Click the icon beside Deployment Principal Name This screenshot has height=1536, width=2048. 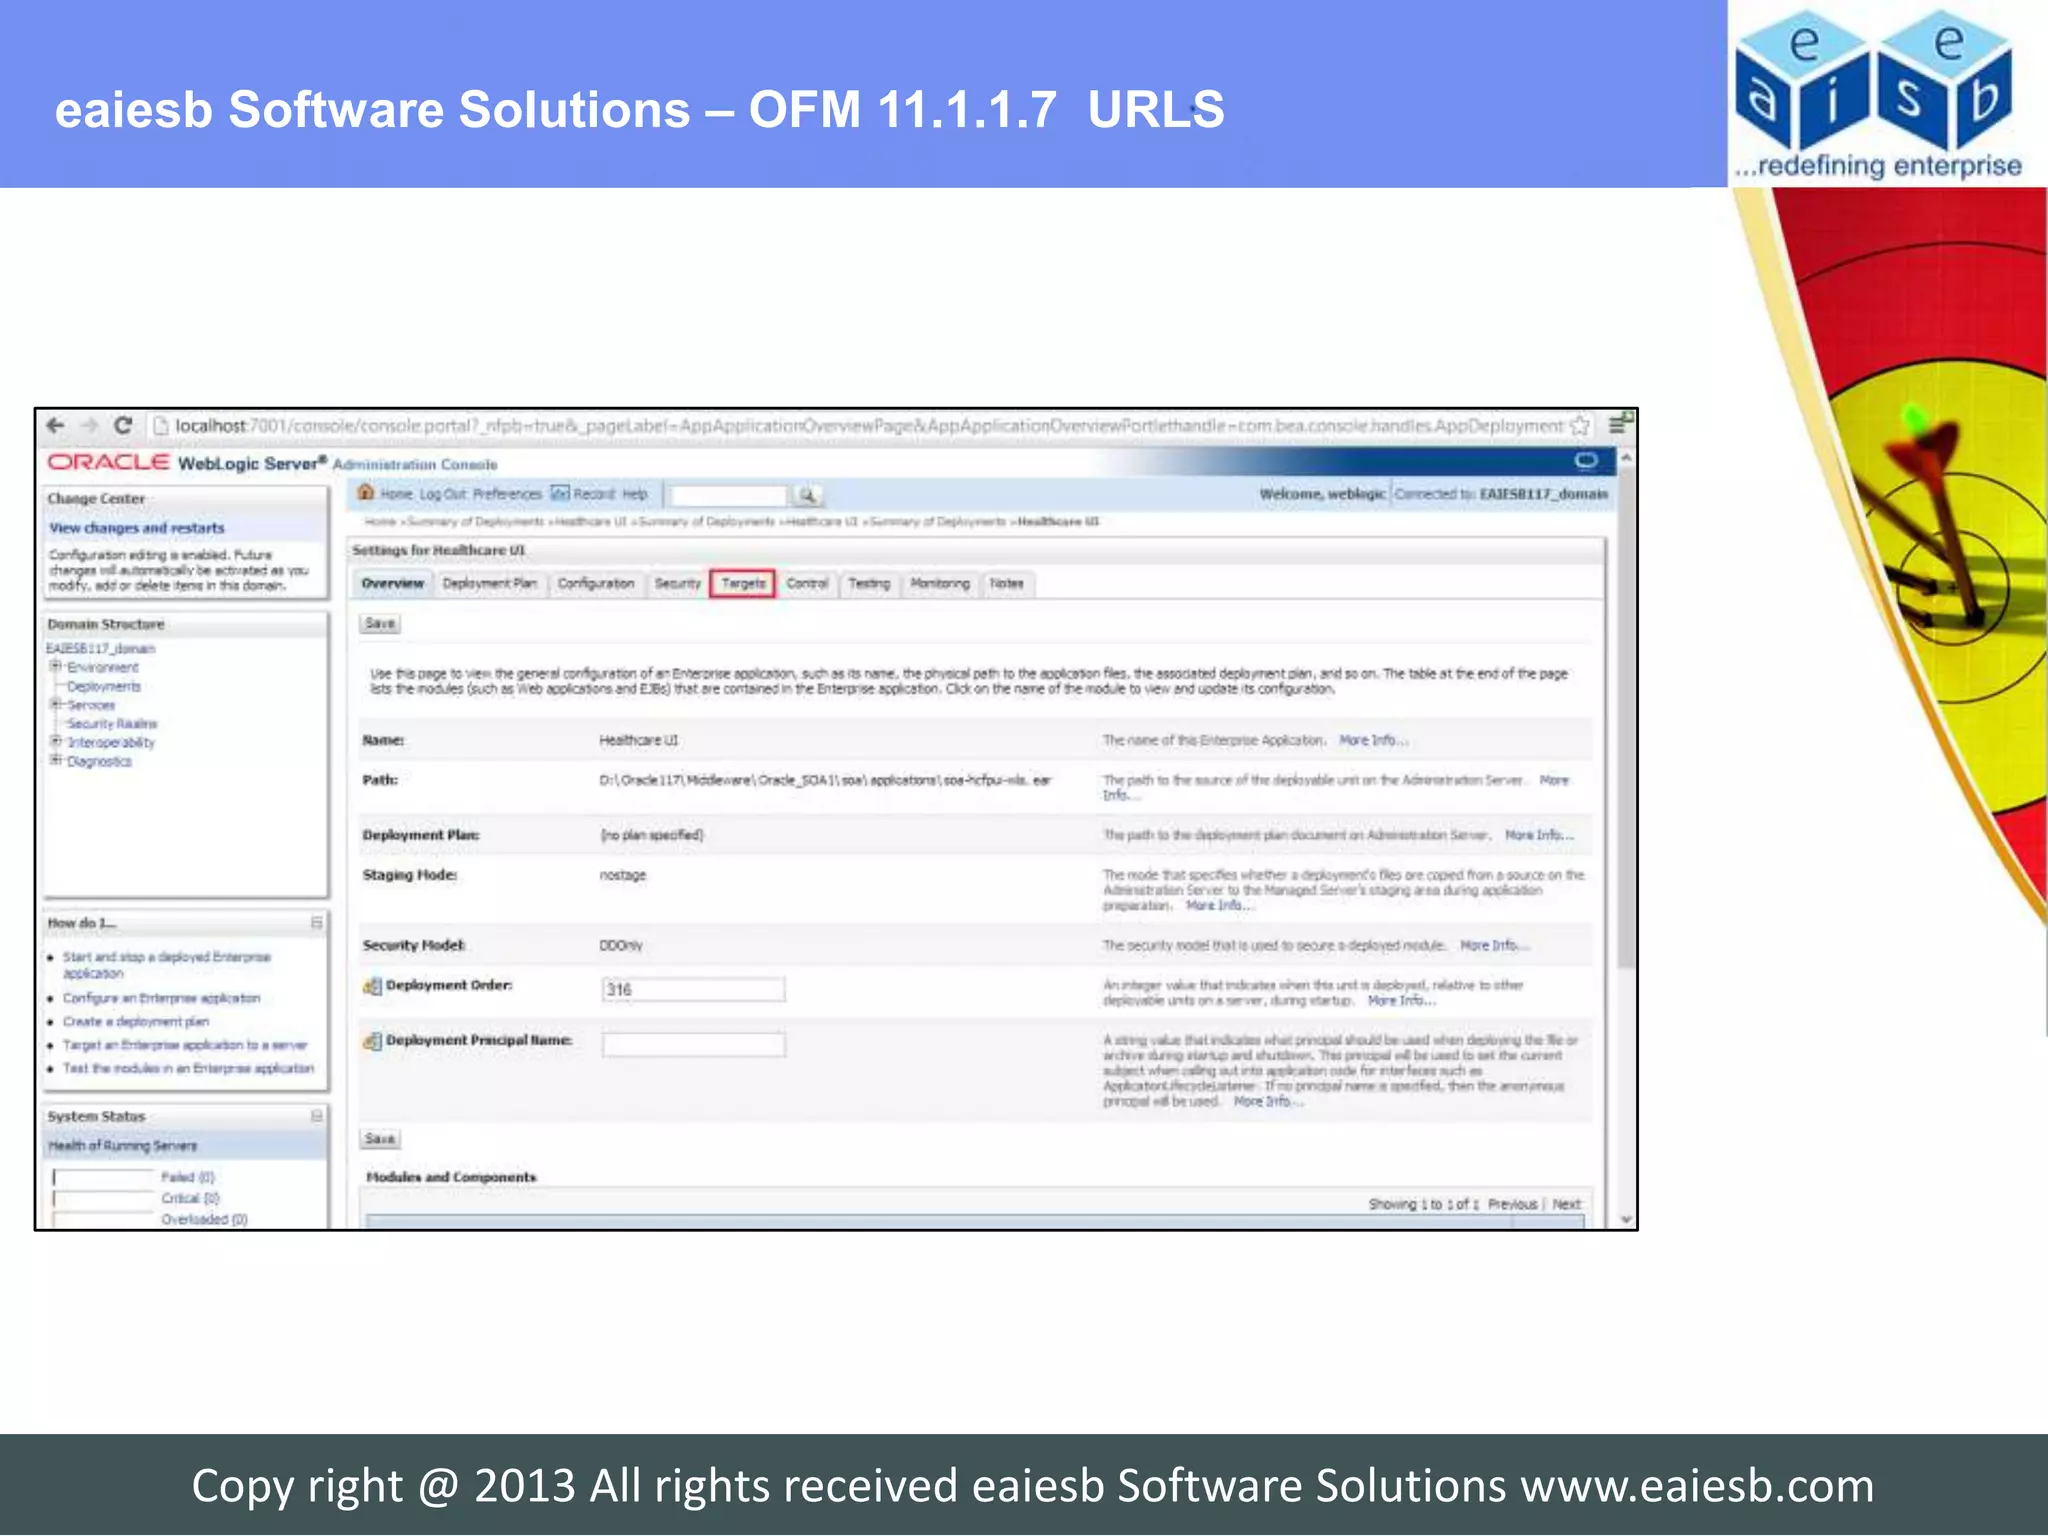(372, 1041)
